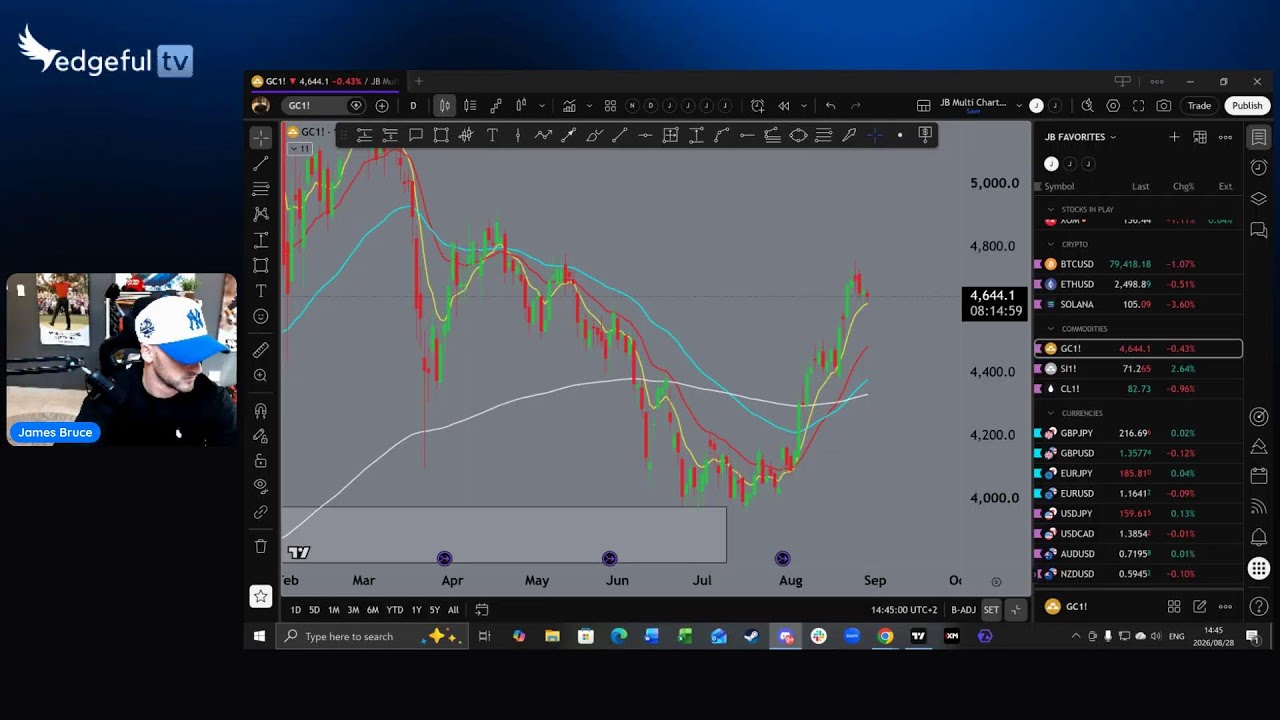Collapse the COMMODITIES section
1280x720 pixels.
[1051, 329]
